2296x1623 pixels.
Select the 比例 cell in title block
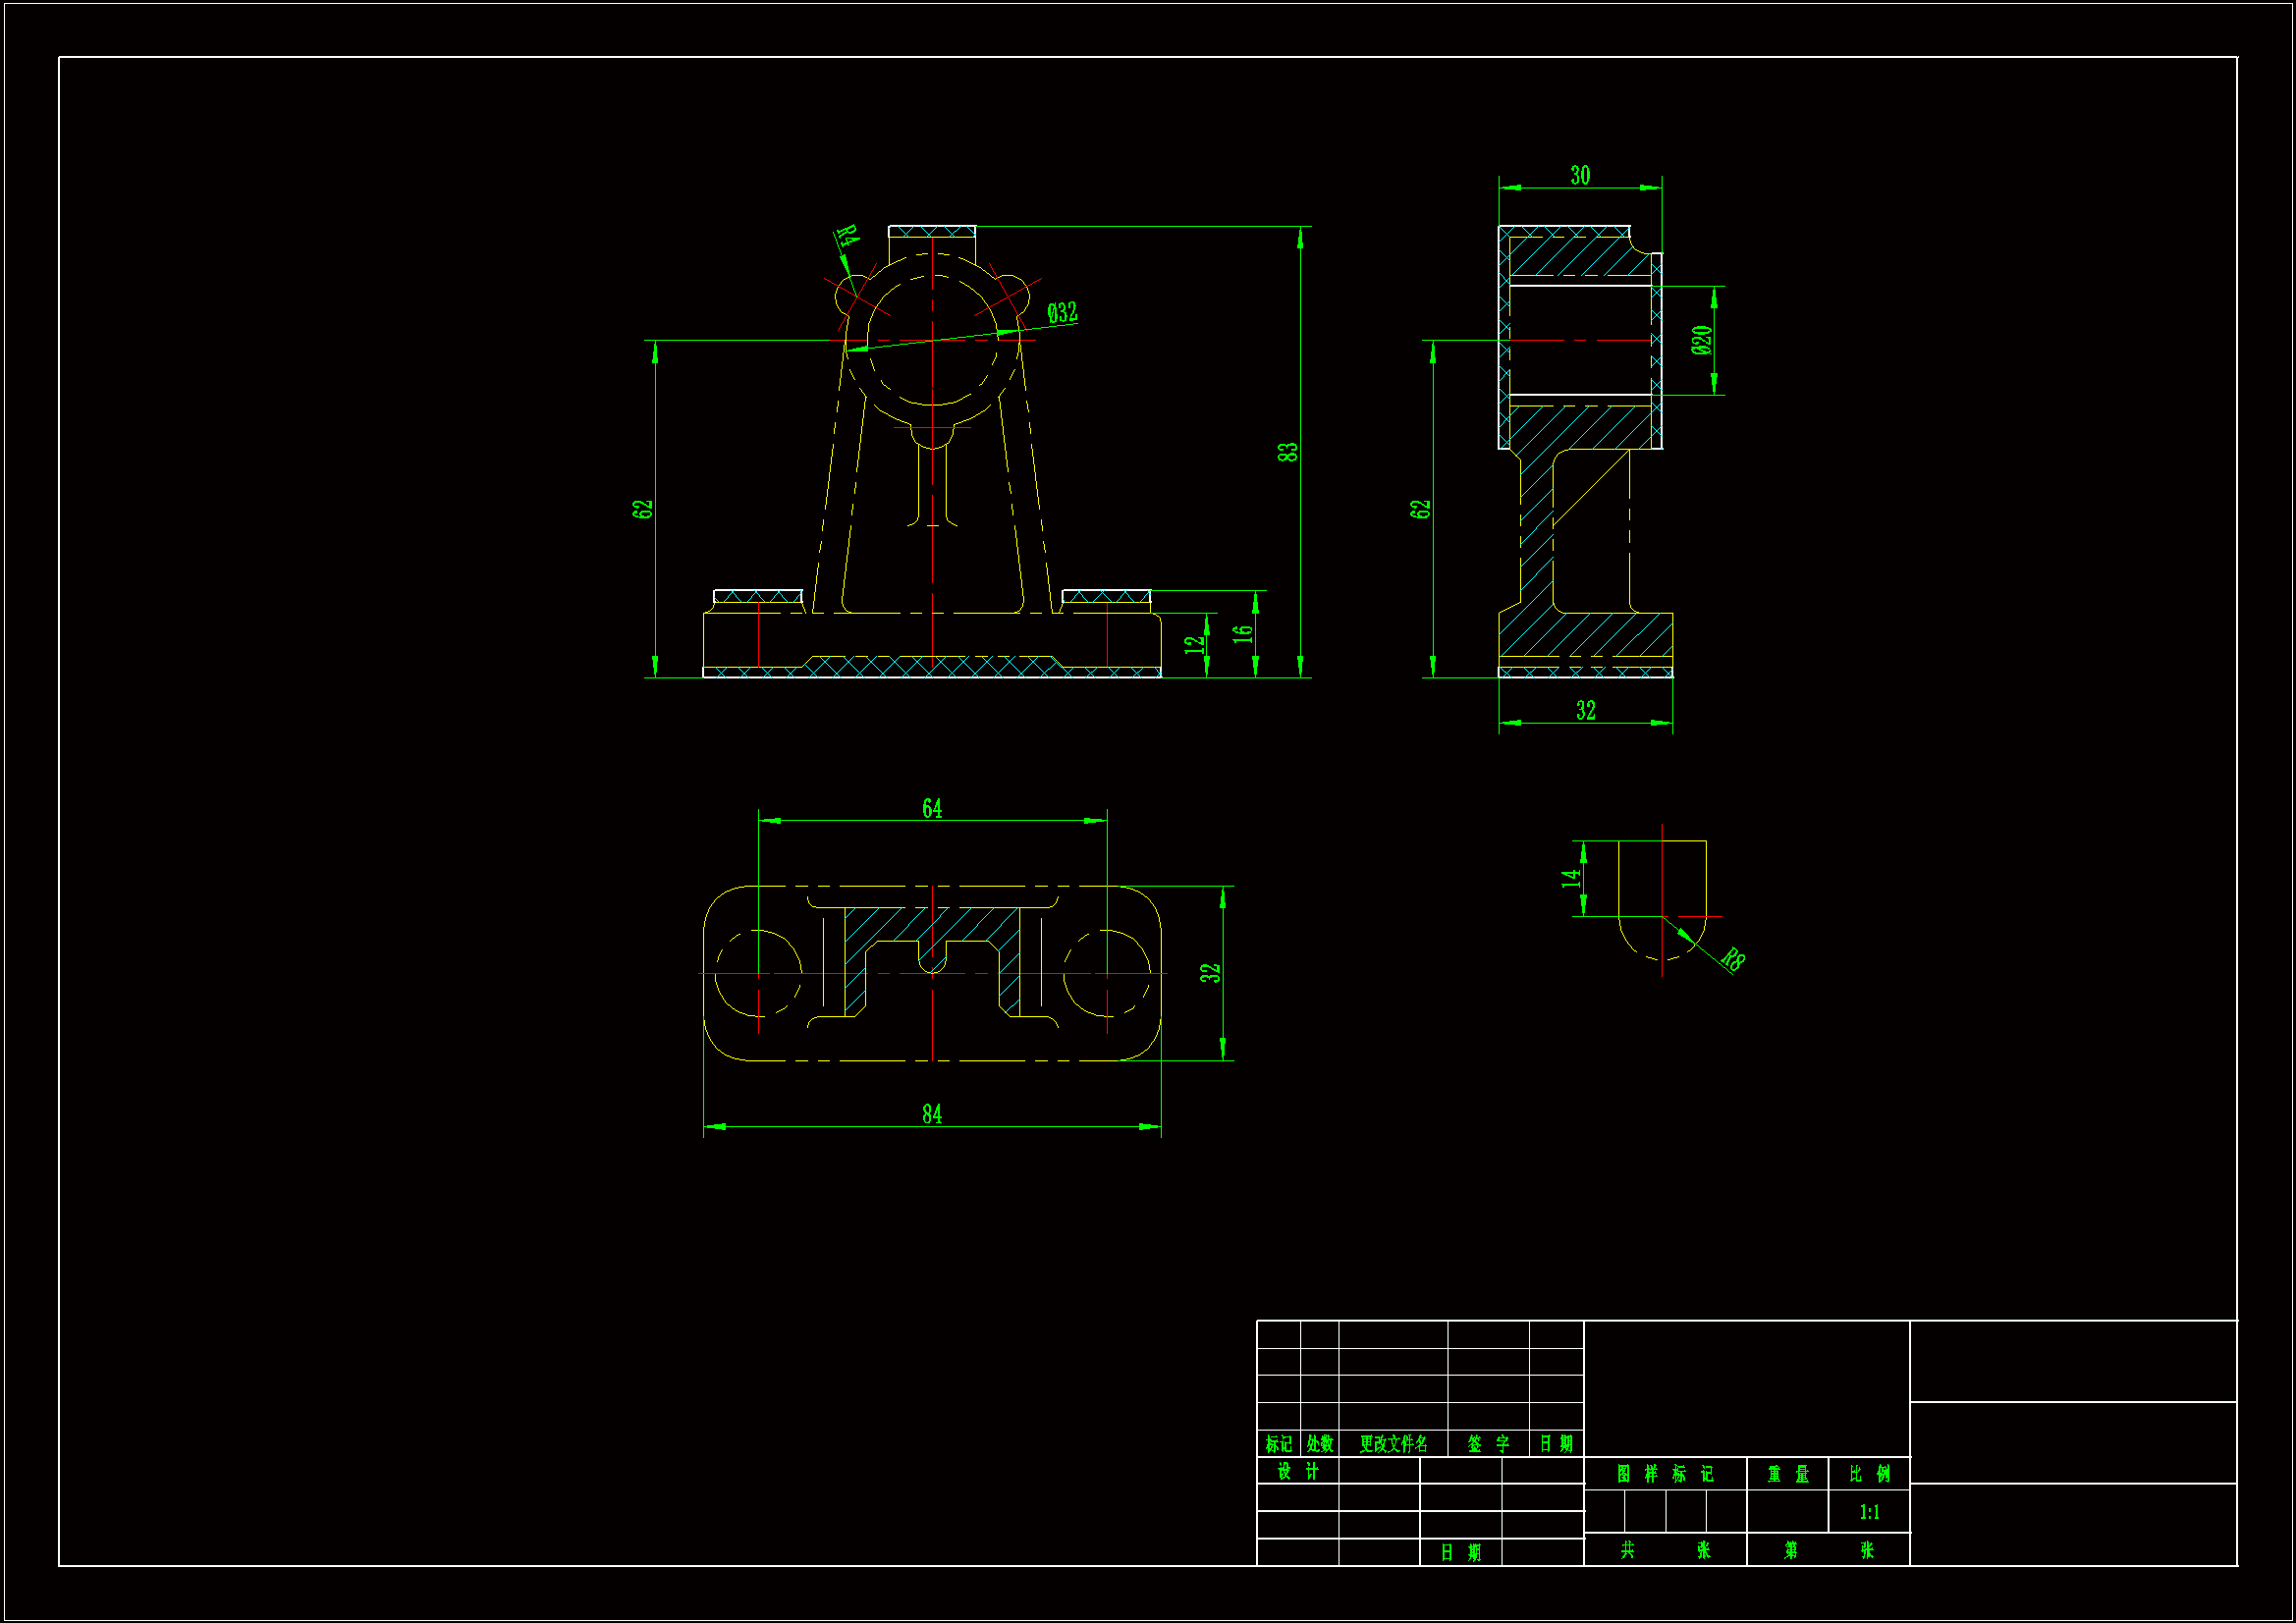click(x=1869, y=1474)
